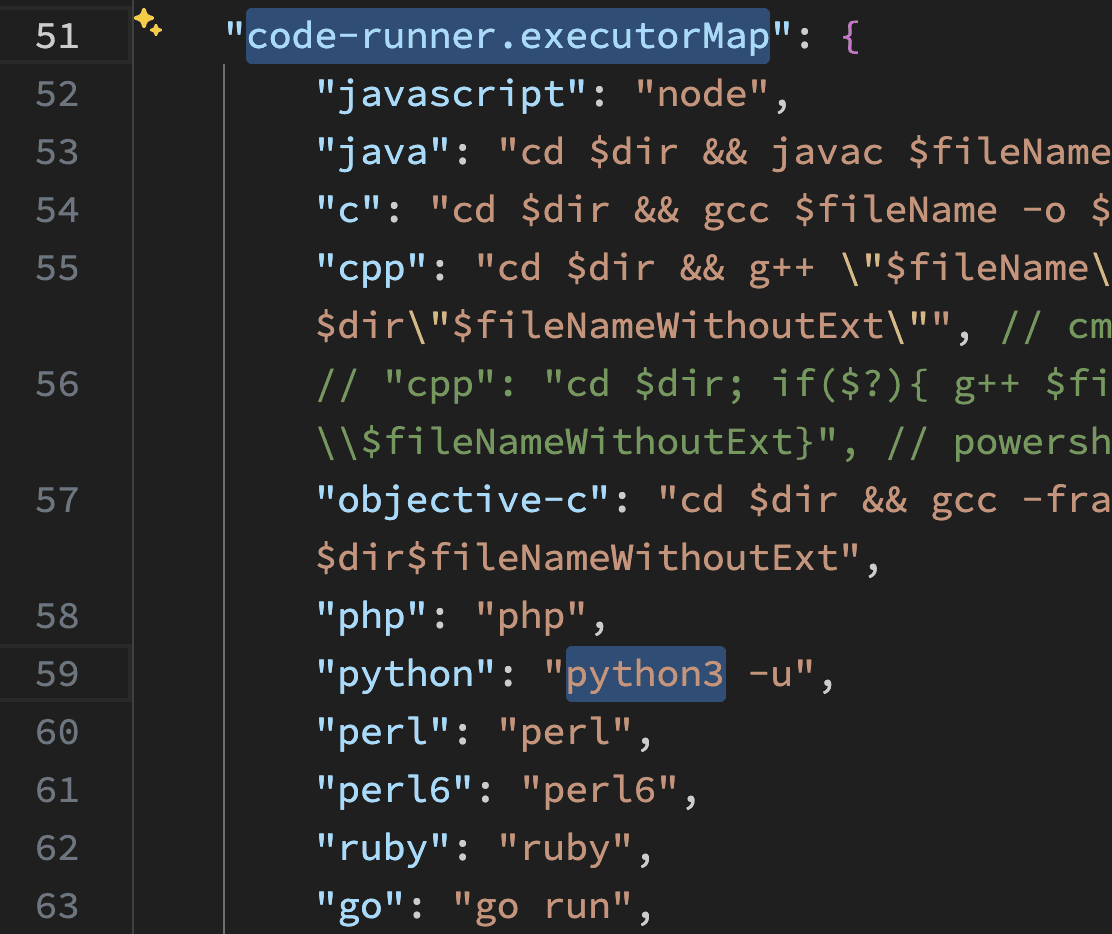The width and height of the screenshot is (1112, 934).
Task: Place cursor on the "java" key
Action: (385, 152)
